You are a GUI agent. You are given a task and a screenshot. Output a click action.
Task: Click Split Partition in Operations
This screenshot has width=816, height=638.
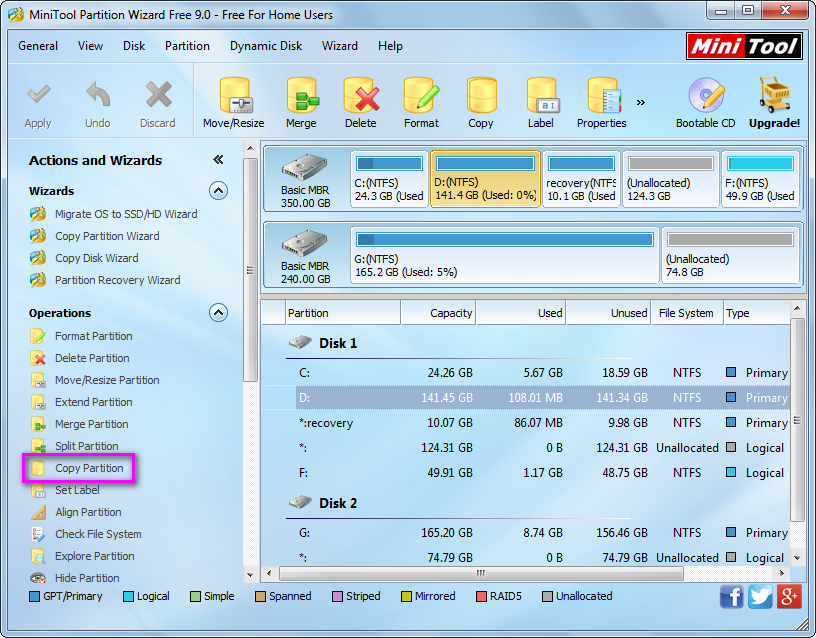coord(87,446)
